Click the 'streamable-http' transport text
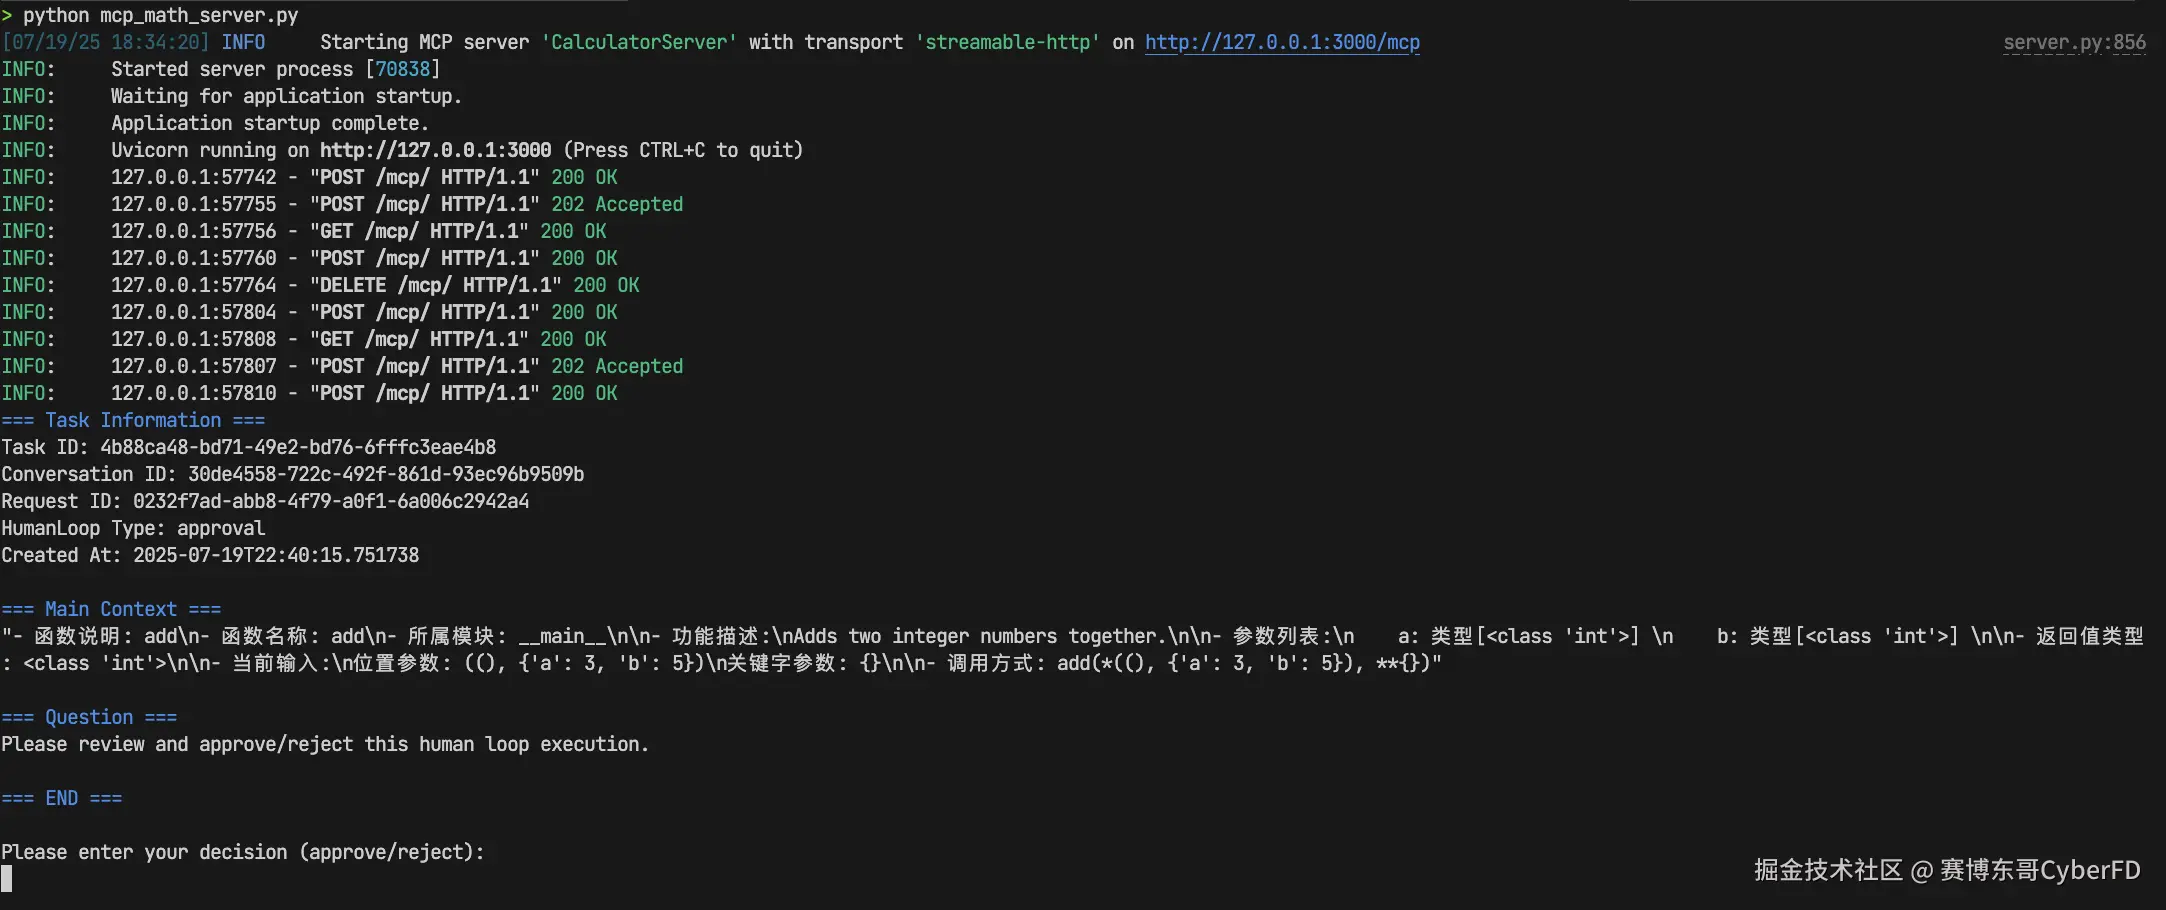 (x=1008, y=42)
